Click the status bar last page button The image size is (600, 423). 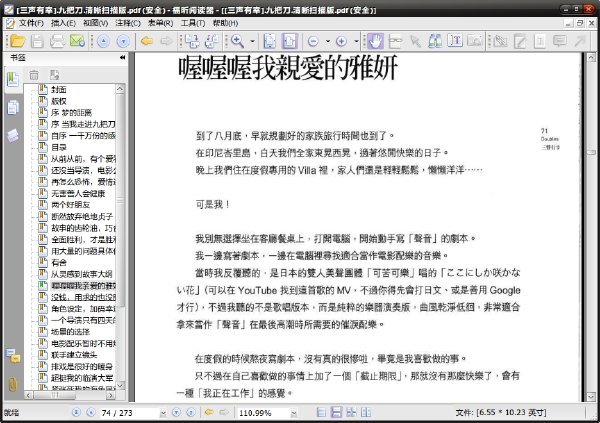191,412
